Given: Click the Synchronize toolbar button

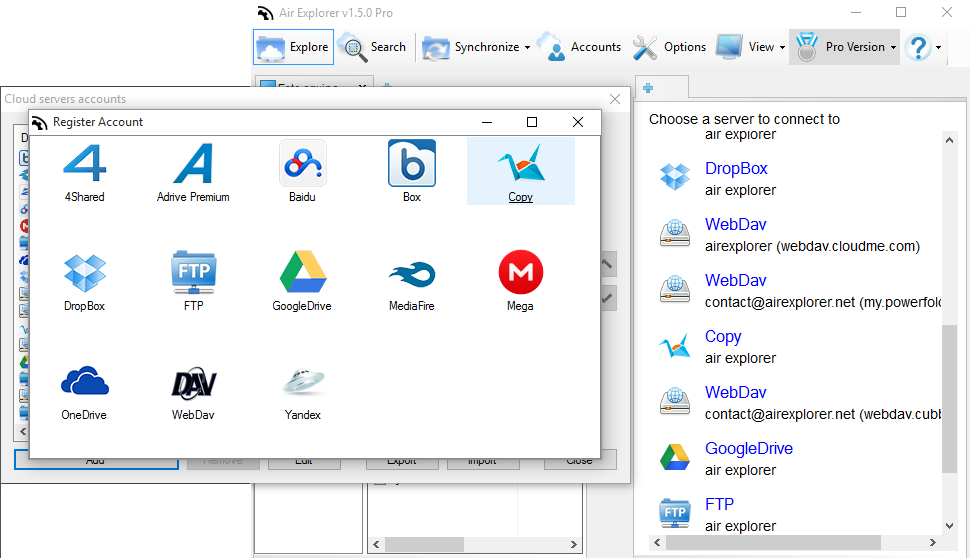Looking at the screenshot, I should tap(471, 47).
